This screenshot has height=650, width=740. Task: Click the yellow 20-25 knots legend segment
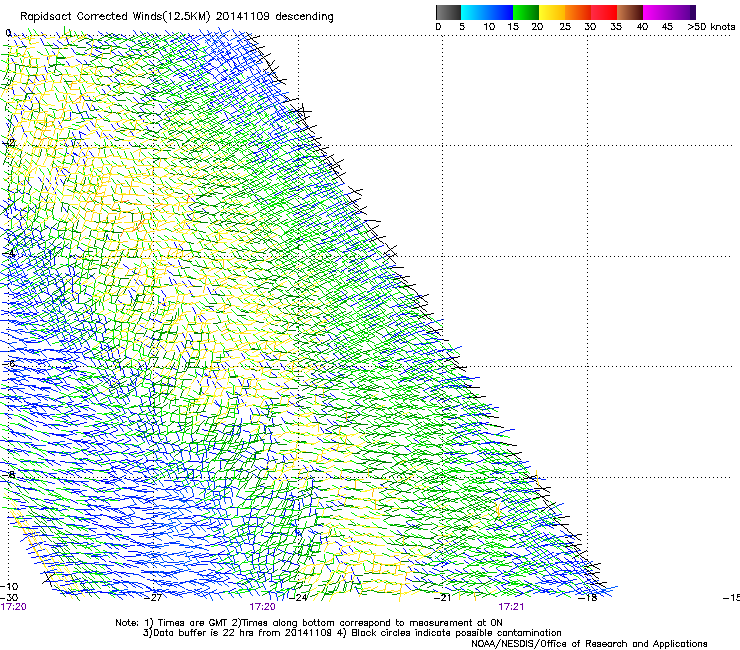(552, 12)
